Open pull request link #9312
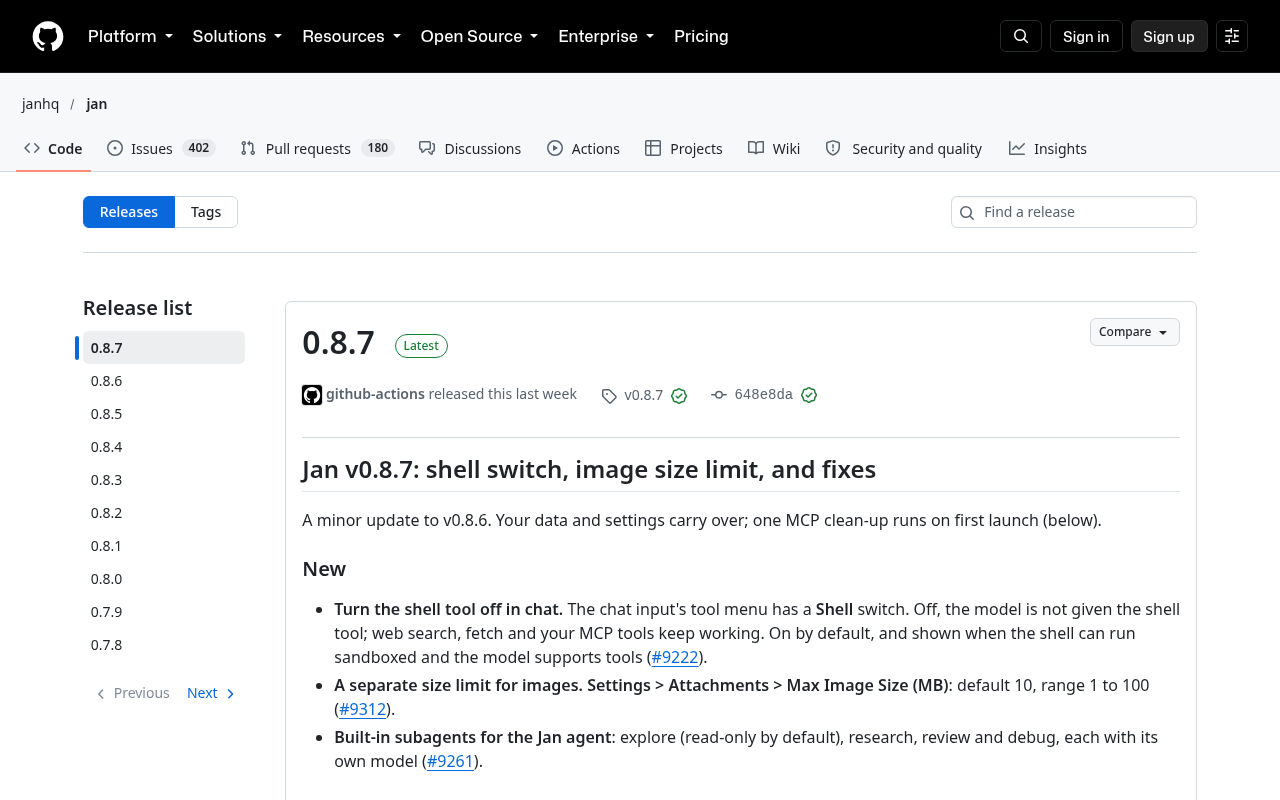Screen dimensions: 1280x800 click(x=363, y=709)
